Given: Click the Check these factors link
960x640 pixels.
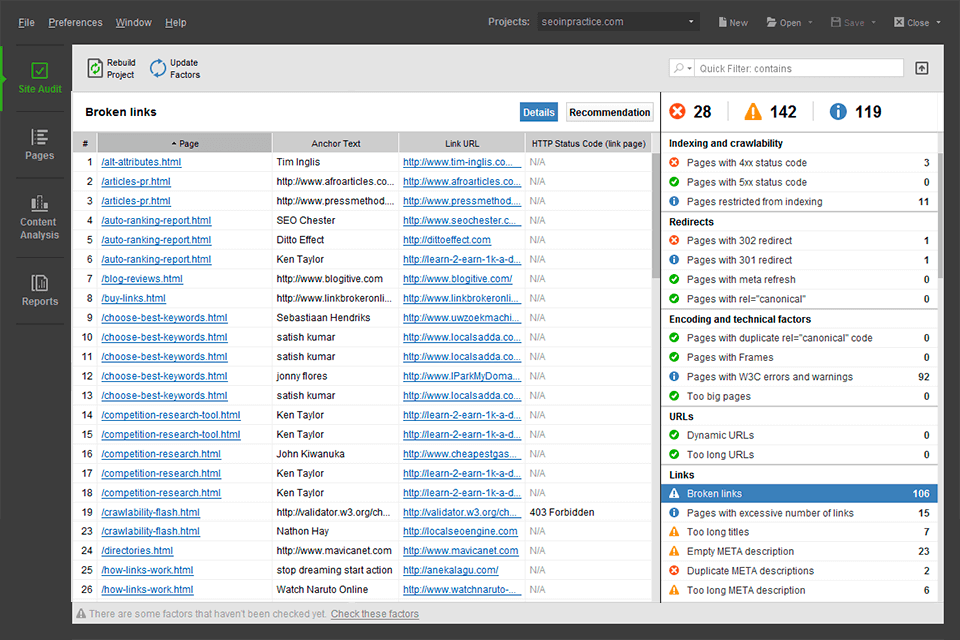Looking at the screenshot, I should point(375,614).
